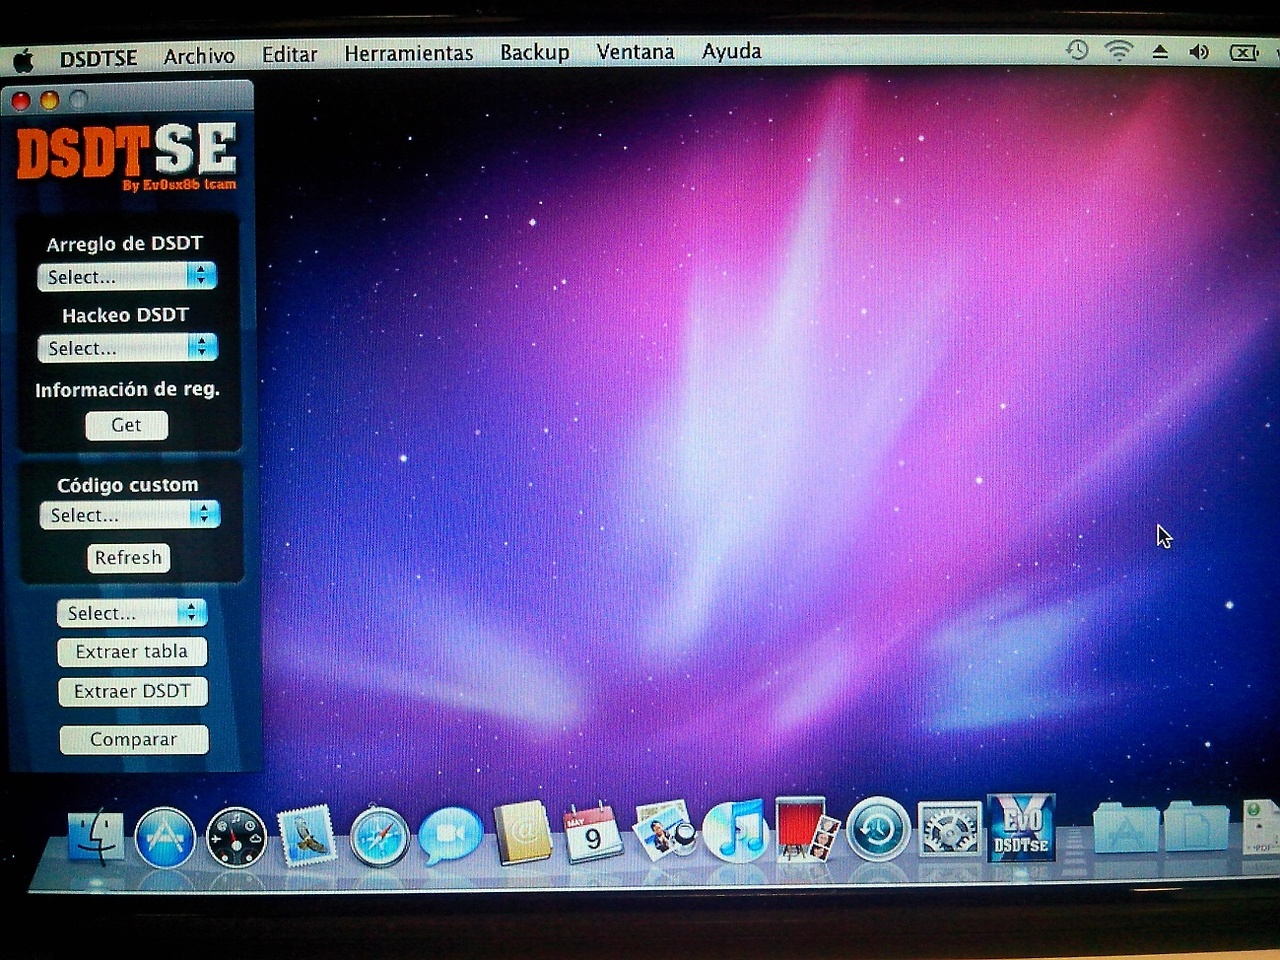Open the App Store dock icon
Image resolution: width=1280 pixels, height=960 pixels.
point(165,837)
